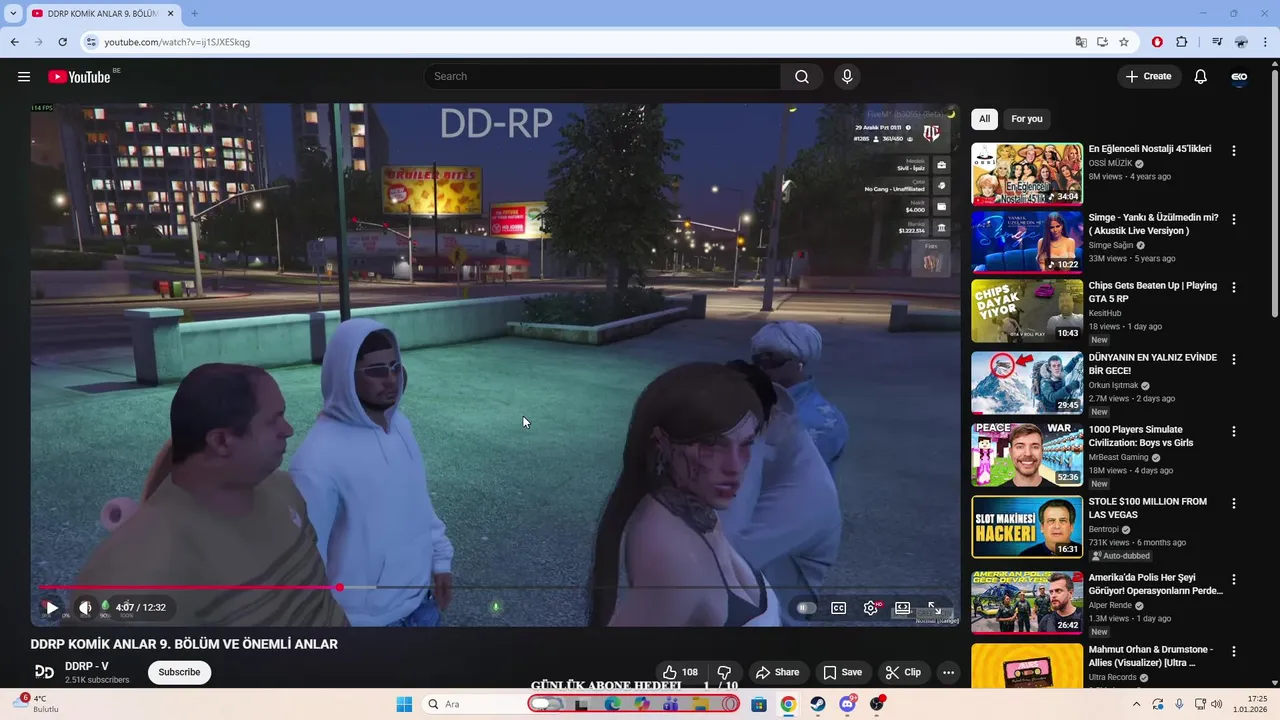Go forward with the browser forward arrow

tap(39, 42)
